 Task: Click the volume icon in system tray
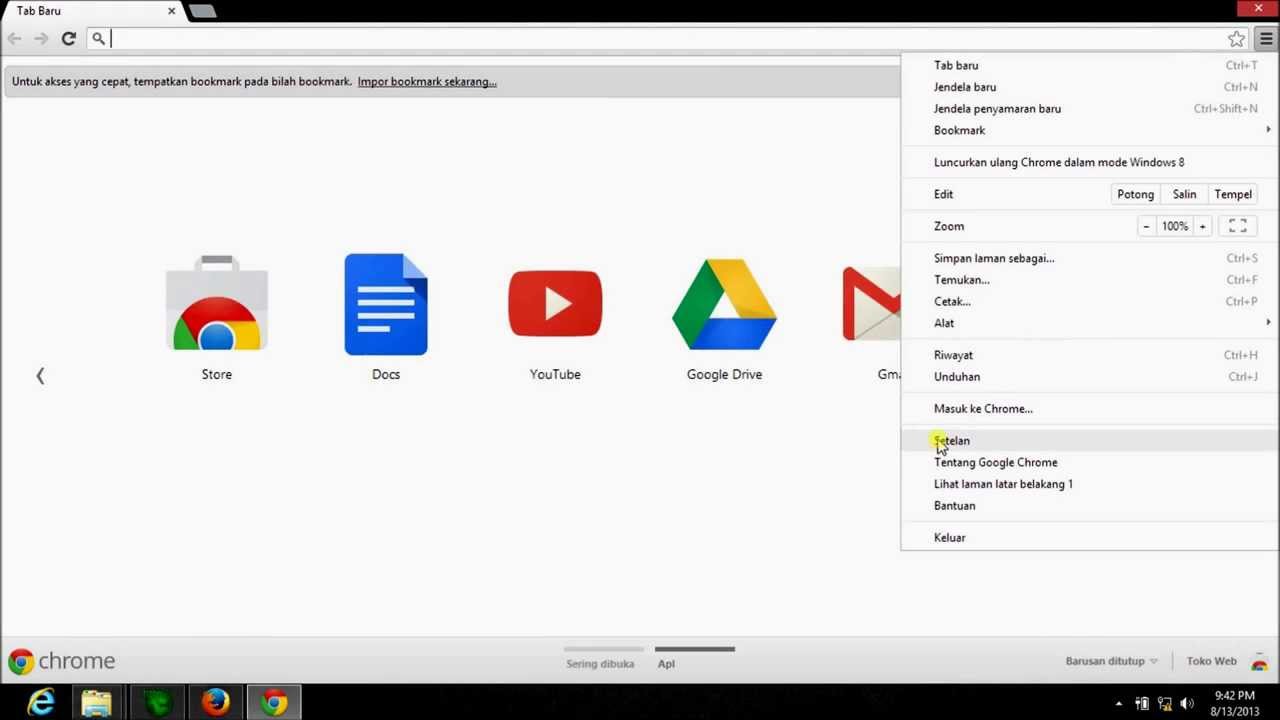[1187, 703]
